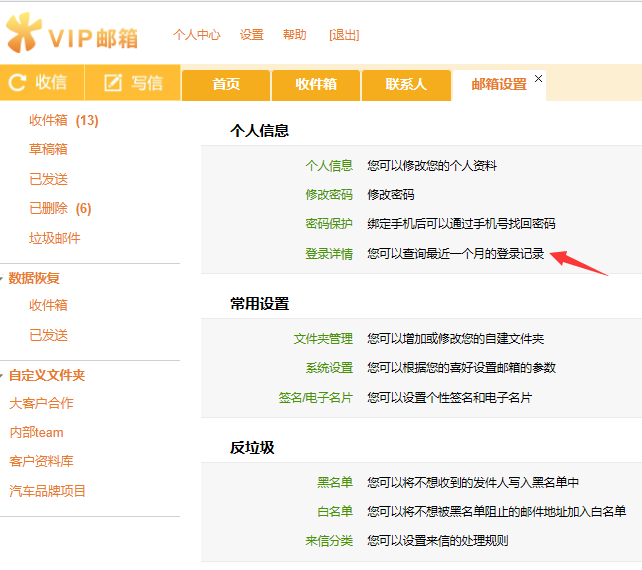Click the VIP邮箱 logo icon
This screenshot has height=570, width=642.
tap(24, 35)
